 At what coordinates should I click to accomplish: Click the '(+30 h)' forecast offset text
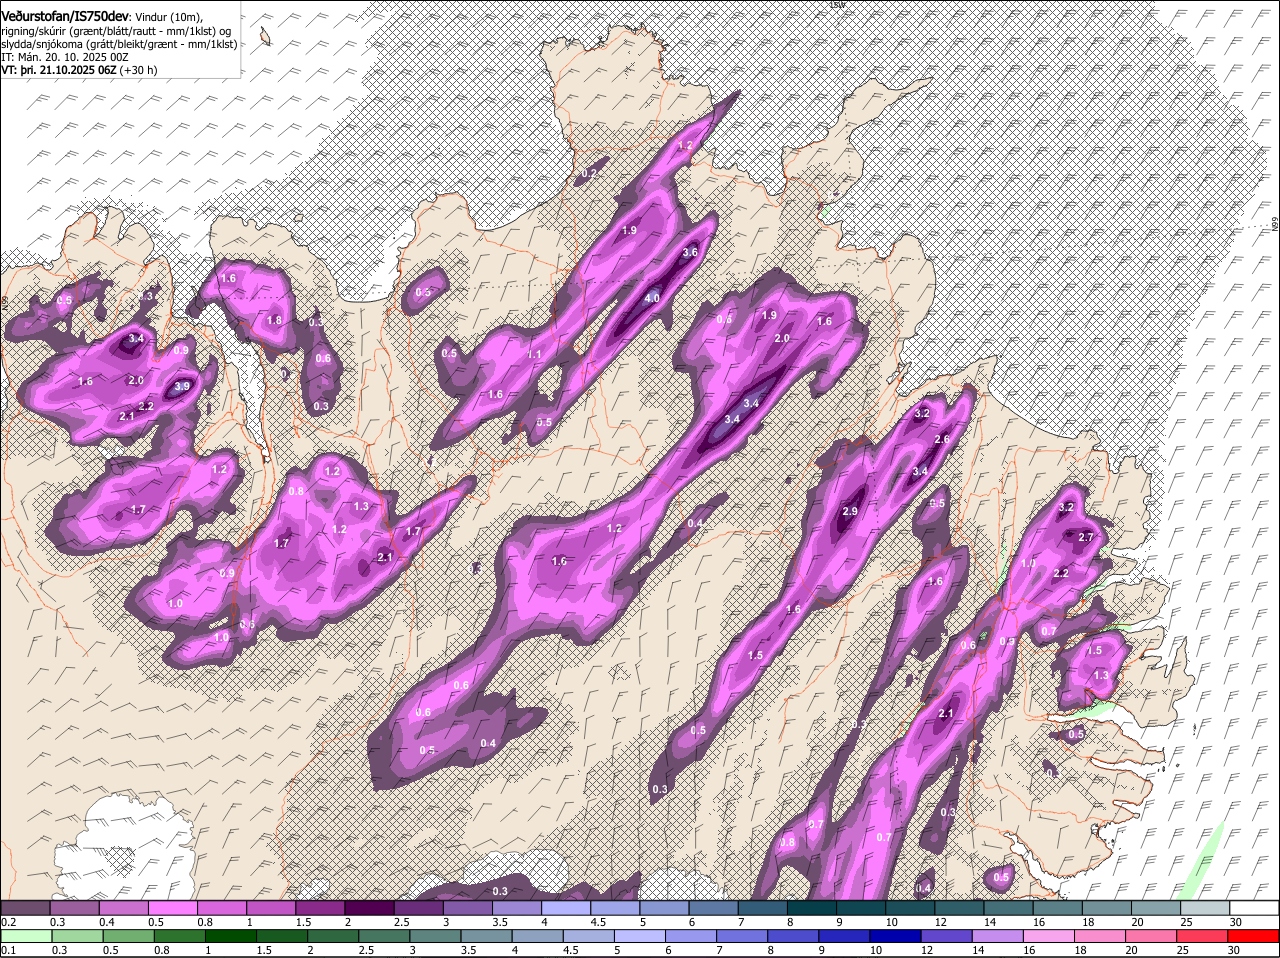(139, 70)
